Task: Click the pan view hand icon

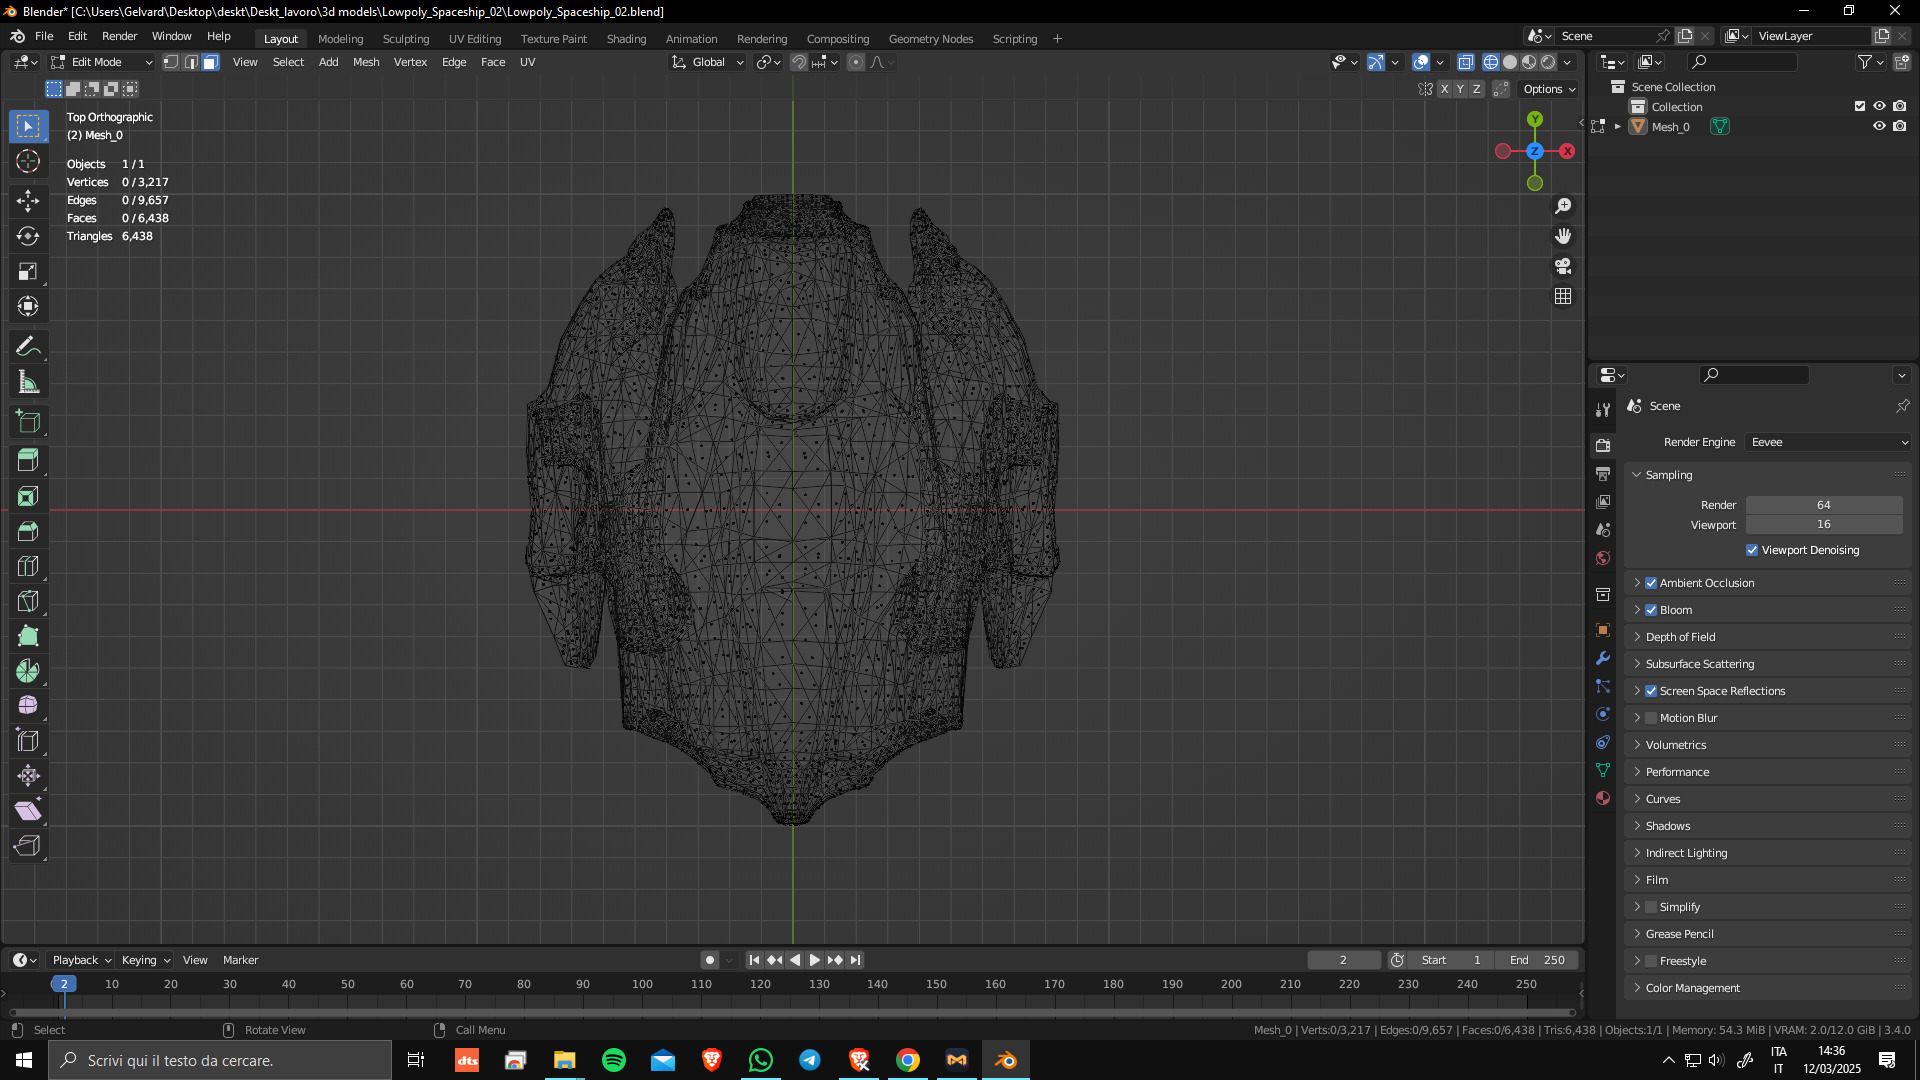Action: click(x=1563, y=236)
